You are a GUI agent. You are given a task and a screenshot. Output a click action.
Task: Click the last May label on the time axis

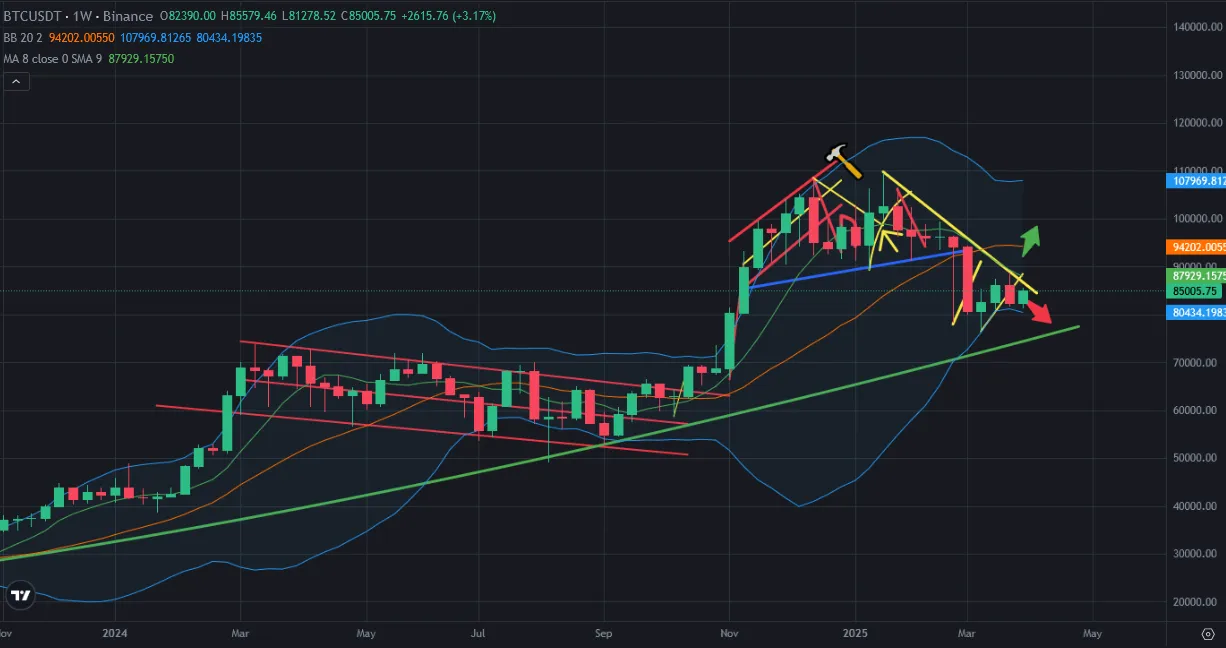[1092, 634]
